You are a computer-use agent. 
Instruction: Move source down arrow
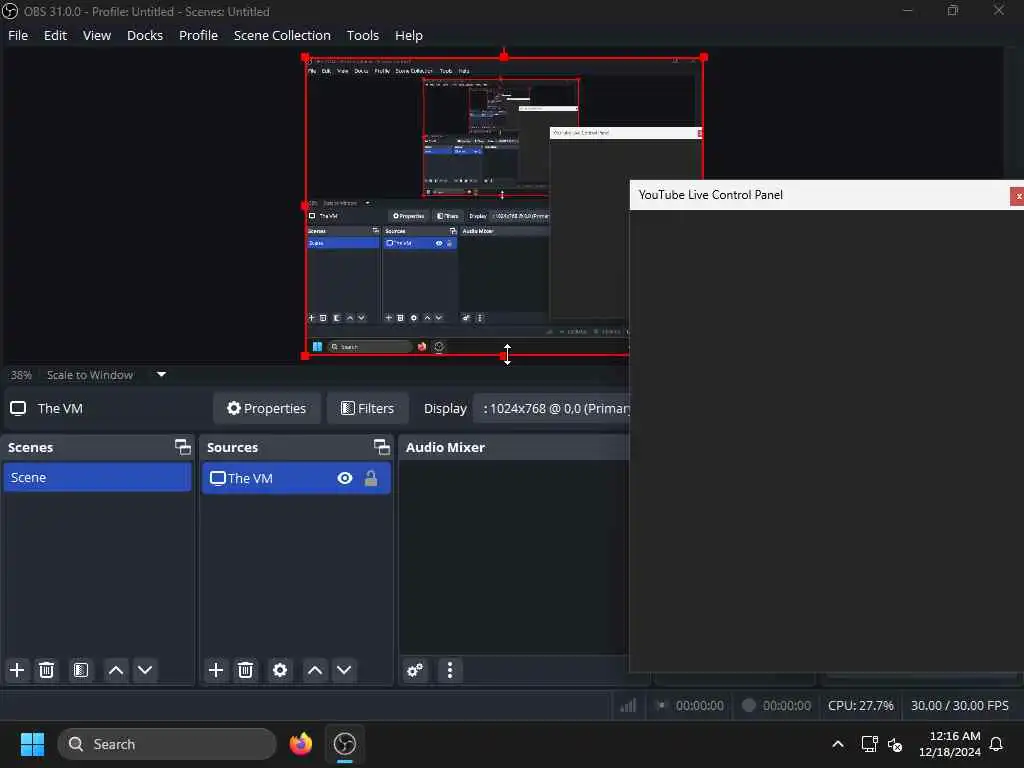pos(344,670)
